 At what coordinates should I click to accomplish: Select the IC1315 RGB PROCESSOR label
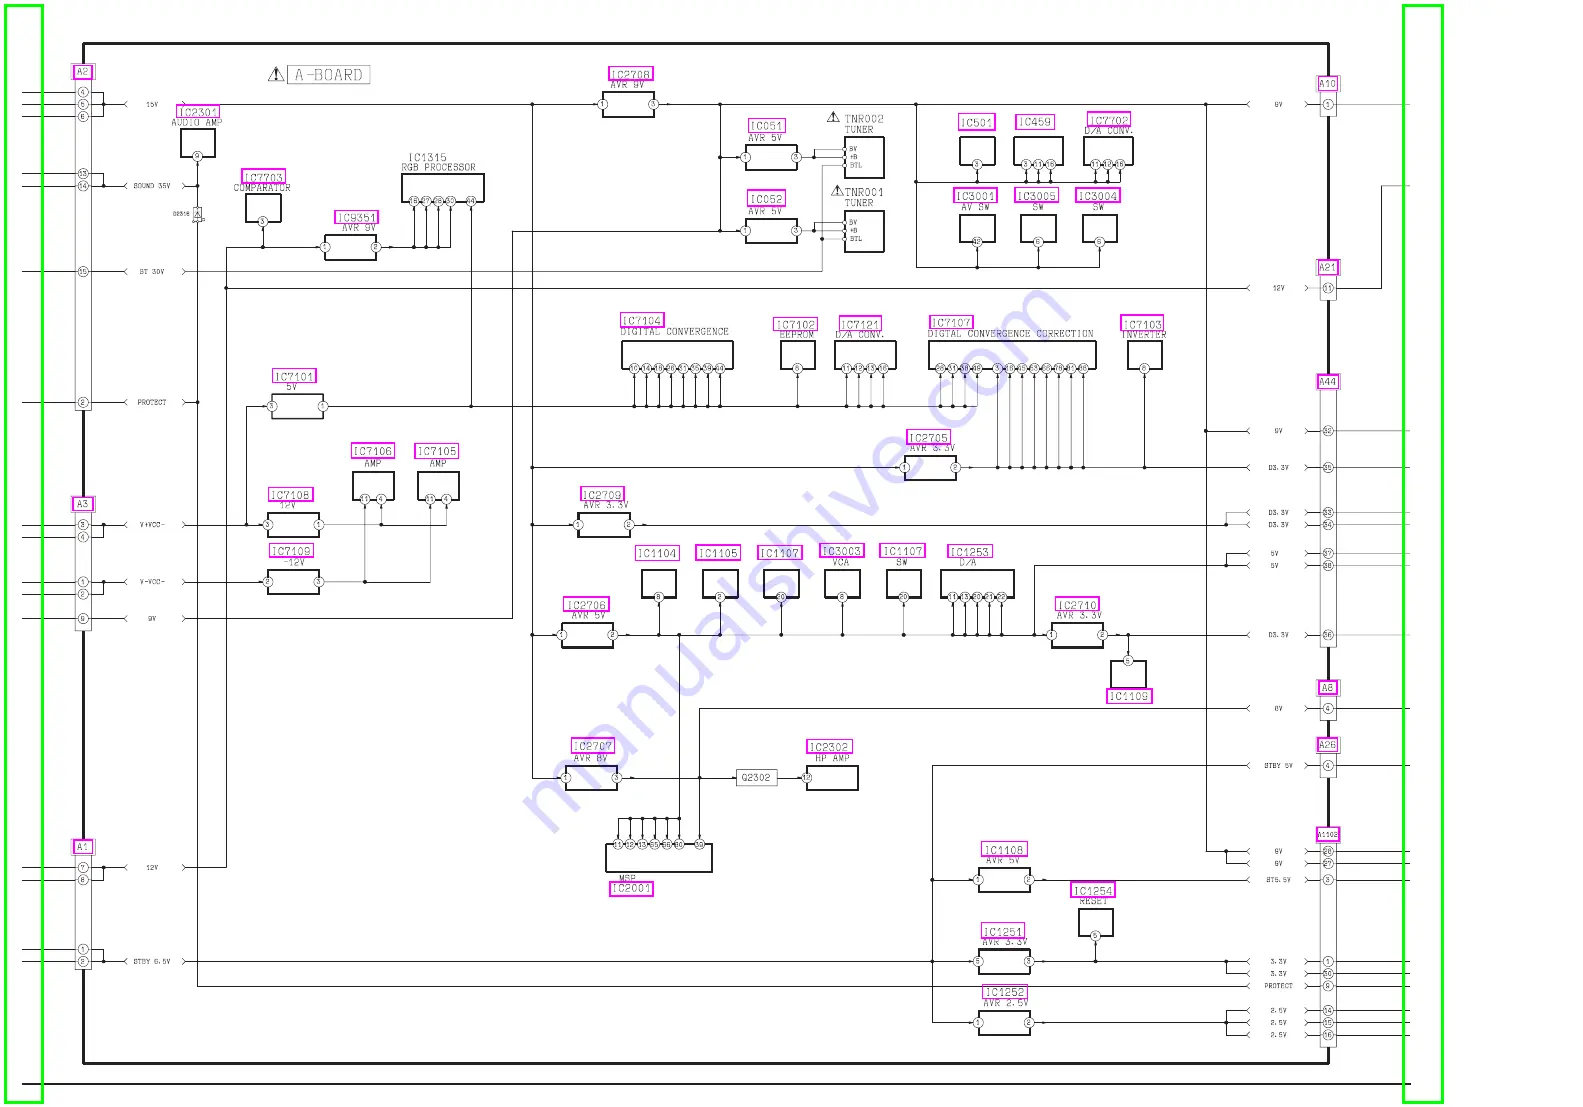click(439, 162)
